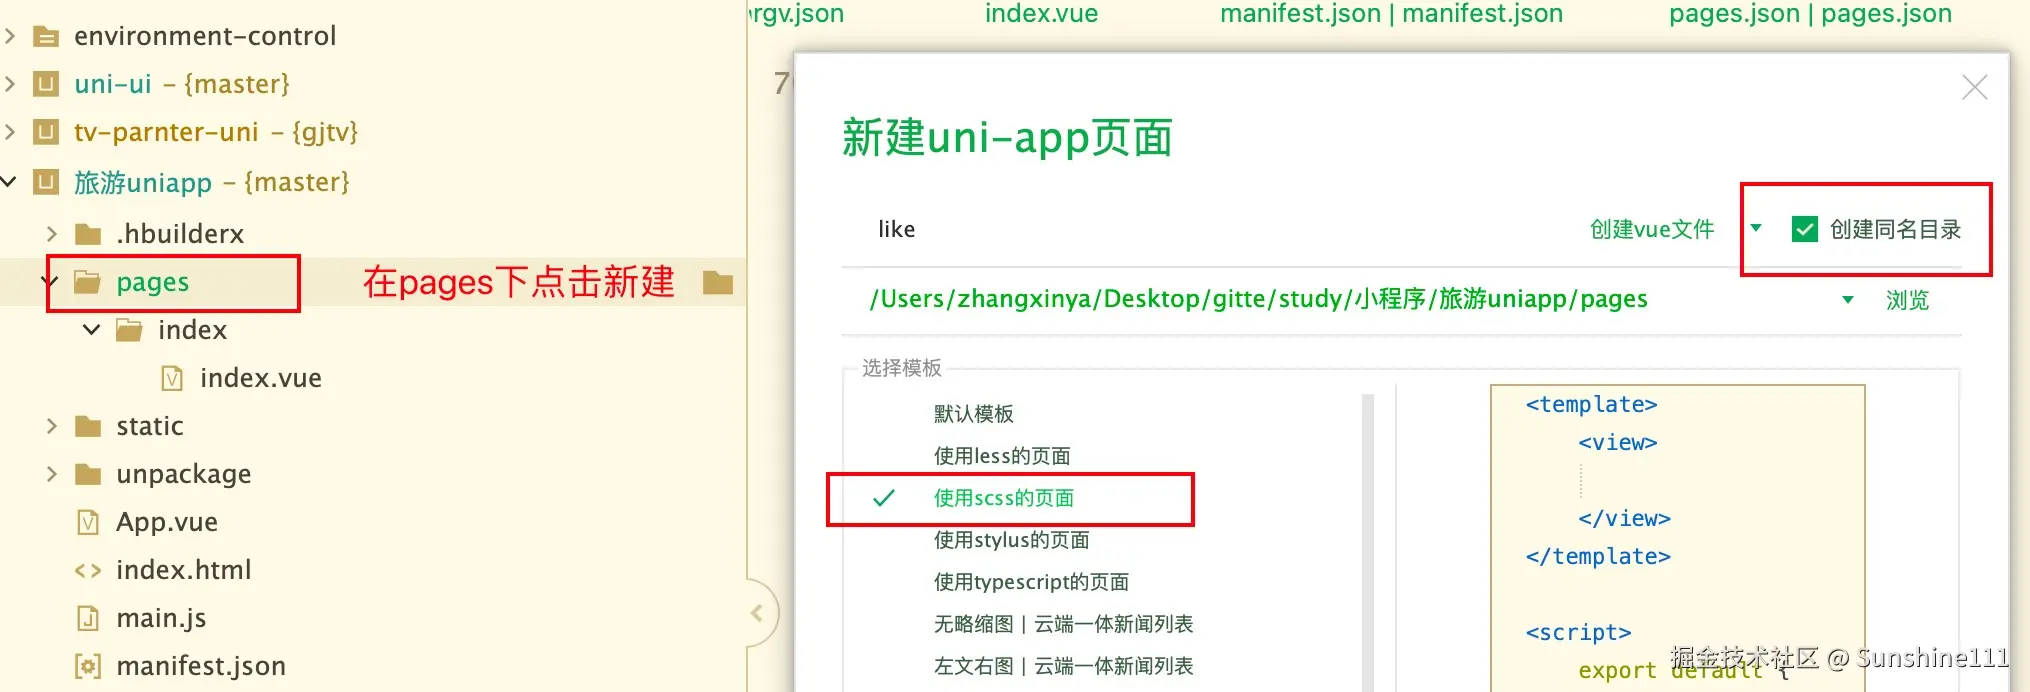Click the static folder icon

88,426
